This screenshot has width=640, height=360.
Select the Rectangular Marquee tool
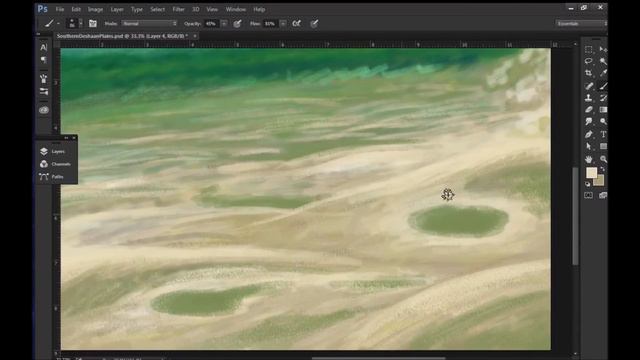point(589,49)
